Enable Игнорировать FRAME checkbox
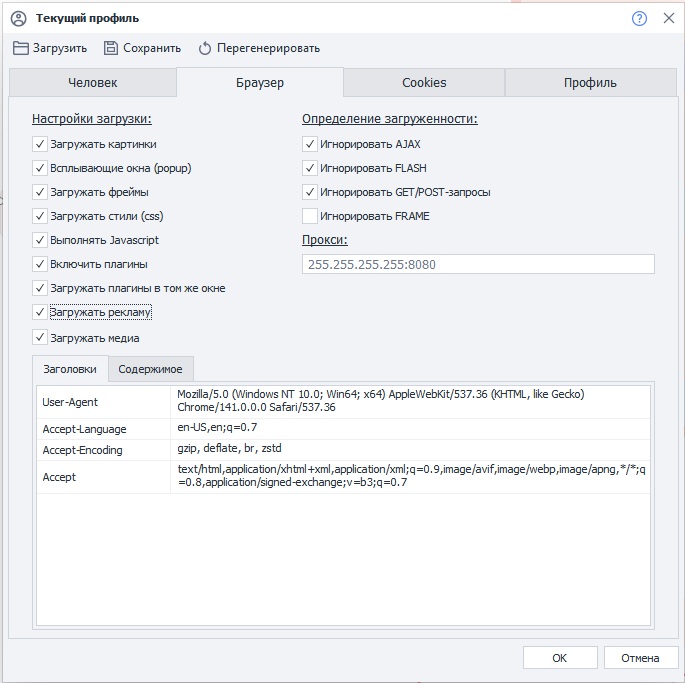Image resolution: width=685 pixels, height=683 pixels. pos(310,216)
